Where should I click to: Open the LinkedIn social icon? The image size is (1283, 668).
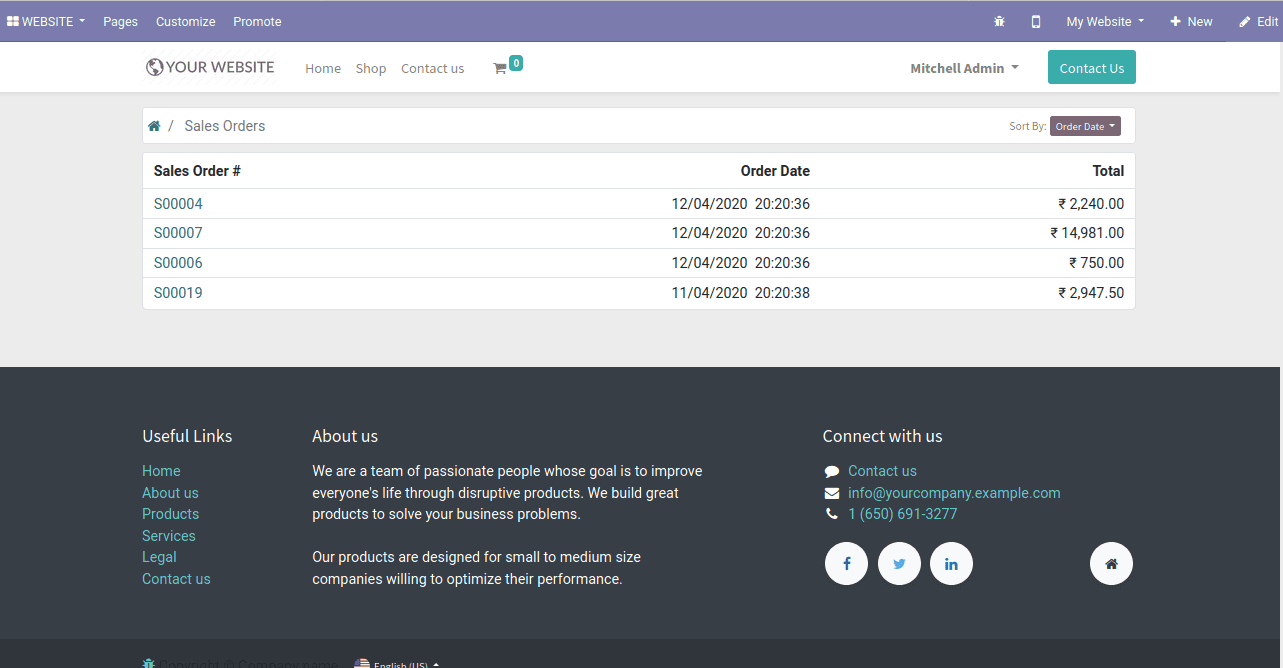[951, 563]
